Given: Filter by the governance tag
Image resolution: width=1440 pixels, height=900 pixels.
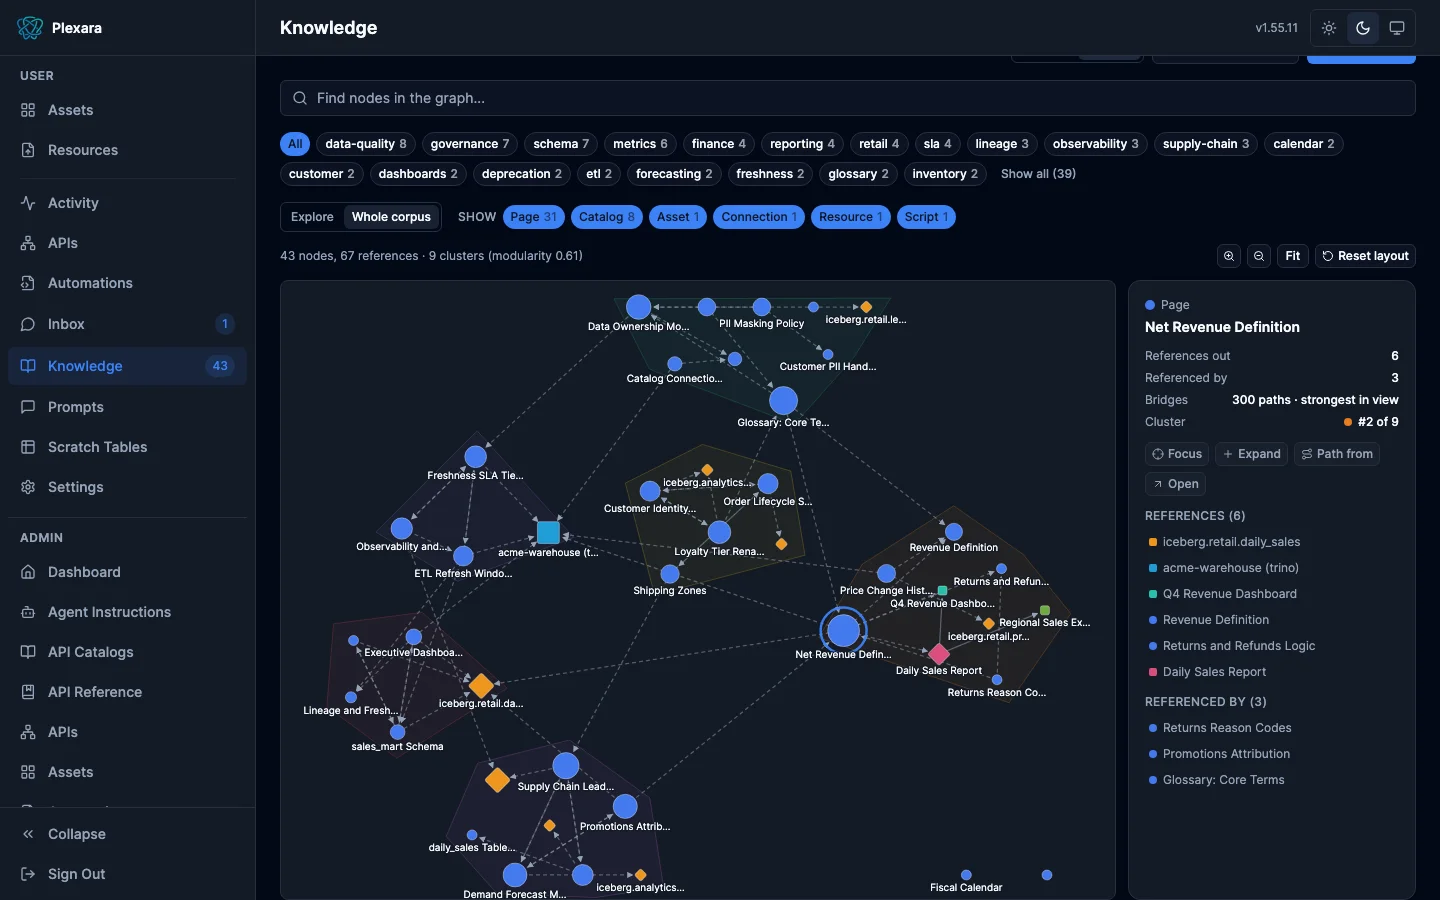Looking at the screenshot, I should coord(470,144).
